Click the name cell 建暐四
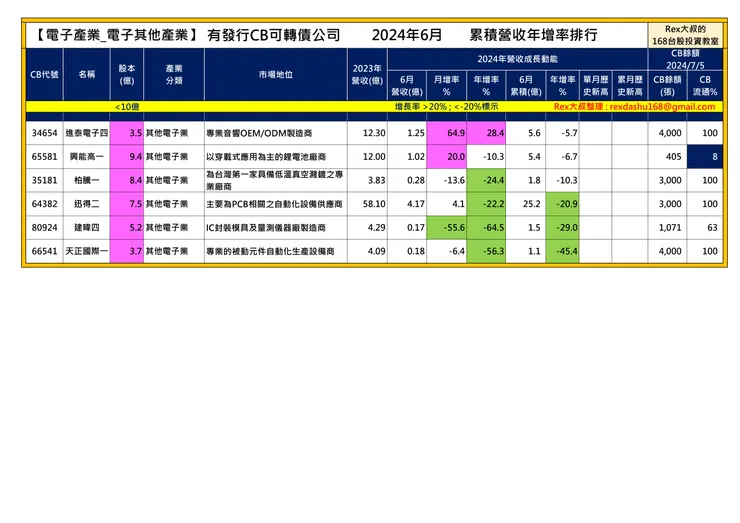Screen dimensions: 740x523 click(86, 228)
